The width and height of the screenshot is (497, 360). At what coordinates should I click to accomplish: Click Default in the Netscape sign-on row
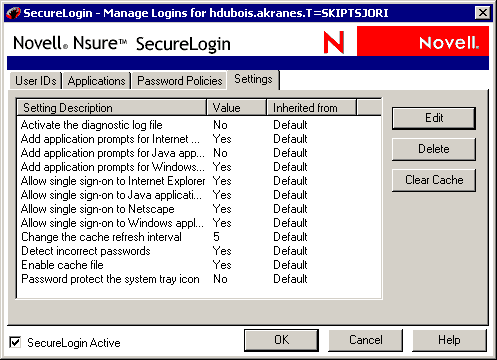click(x=290, y=209)
